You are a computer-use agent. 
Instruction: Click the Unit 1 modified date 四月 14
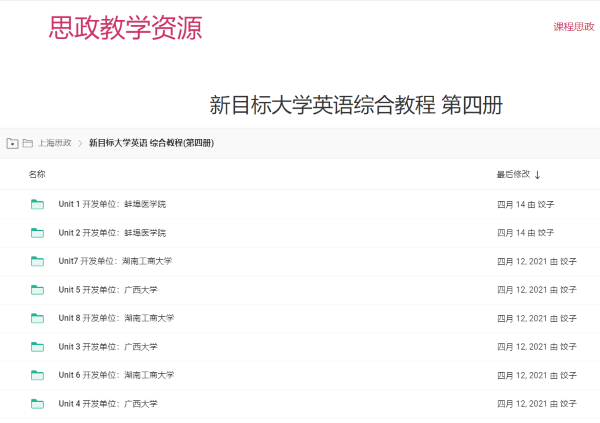click(x=511, y=204)
